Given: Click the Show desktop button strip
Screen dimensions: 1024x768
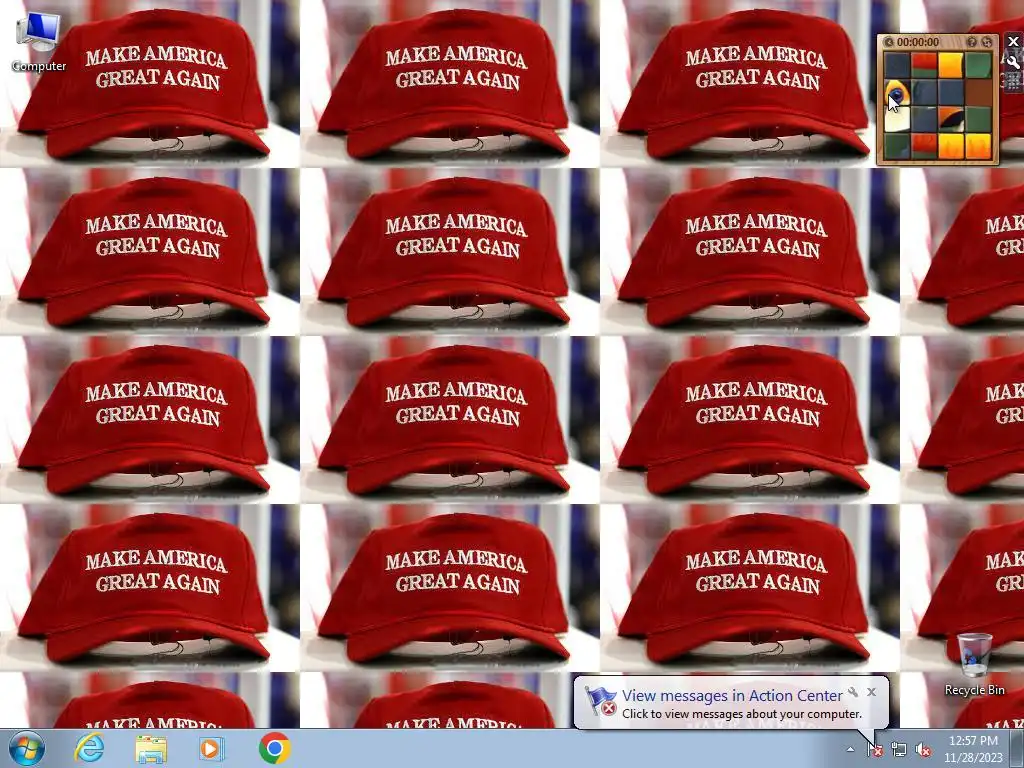Looking at the screenshot, I should (1017, 748).
